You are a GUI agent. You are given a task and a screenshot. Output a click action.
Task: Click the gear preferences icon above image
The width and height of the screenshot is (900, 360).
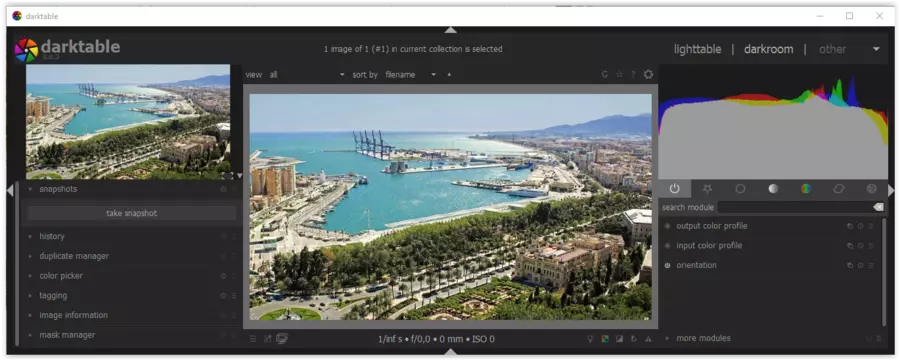coord(649,75)
